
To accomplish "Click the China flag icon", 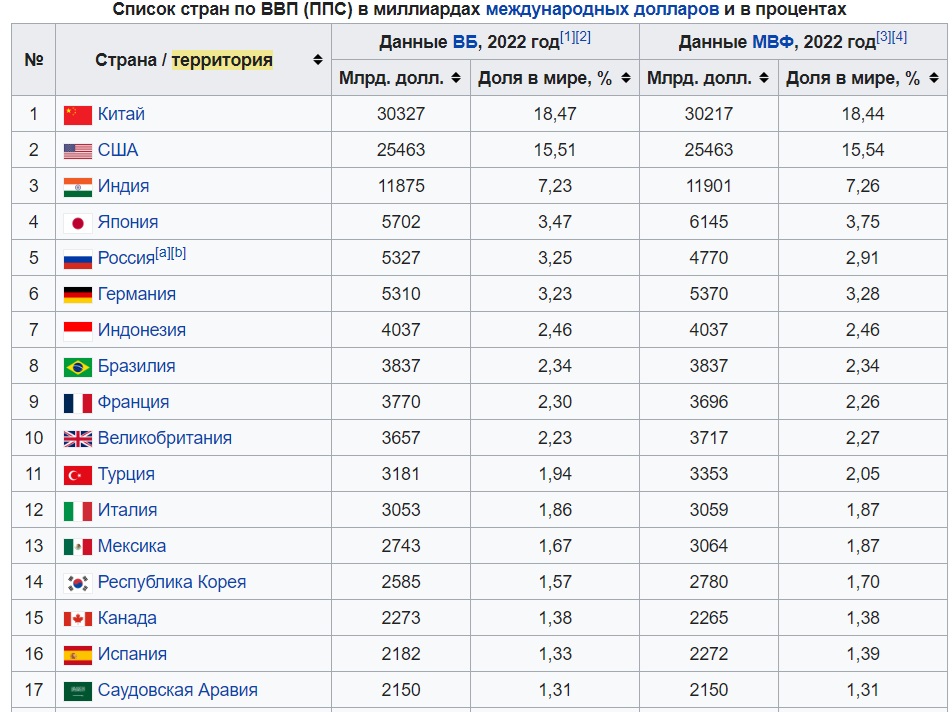I will [x=78, y=115].
